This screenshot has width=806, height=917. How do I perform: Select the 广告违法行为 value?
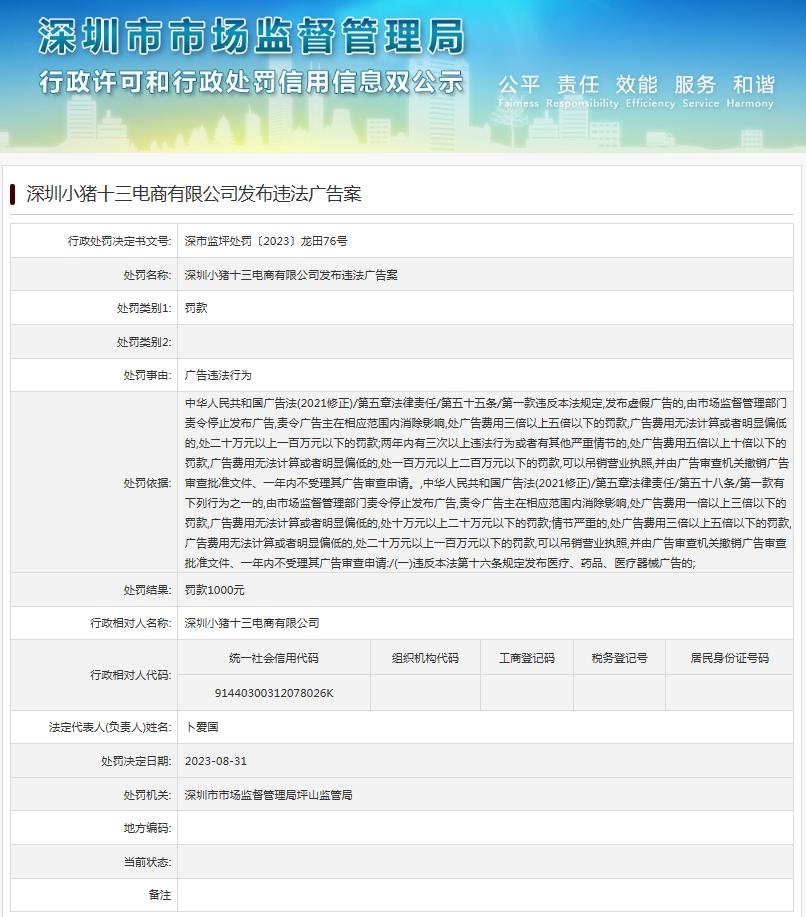[218, 375]
